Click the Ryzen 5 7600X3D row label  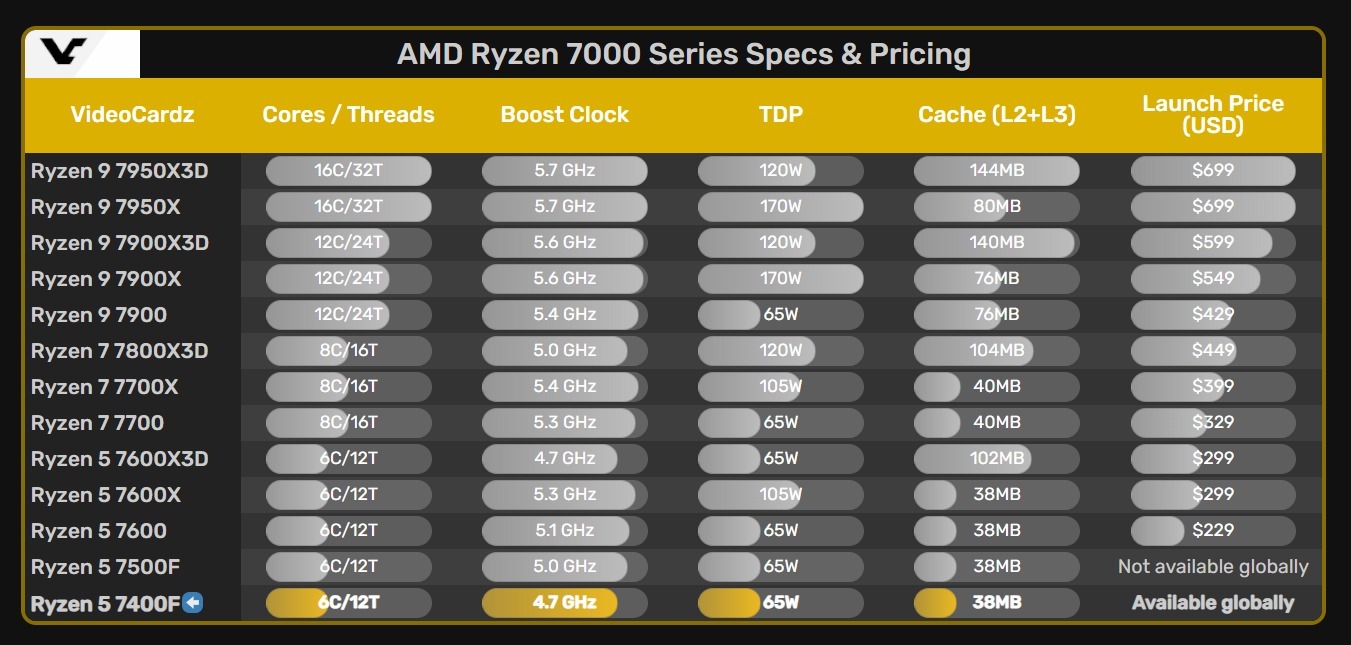point(119,459)
